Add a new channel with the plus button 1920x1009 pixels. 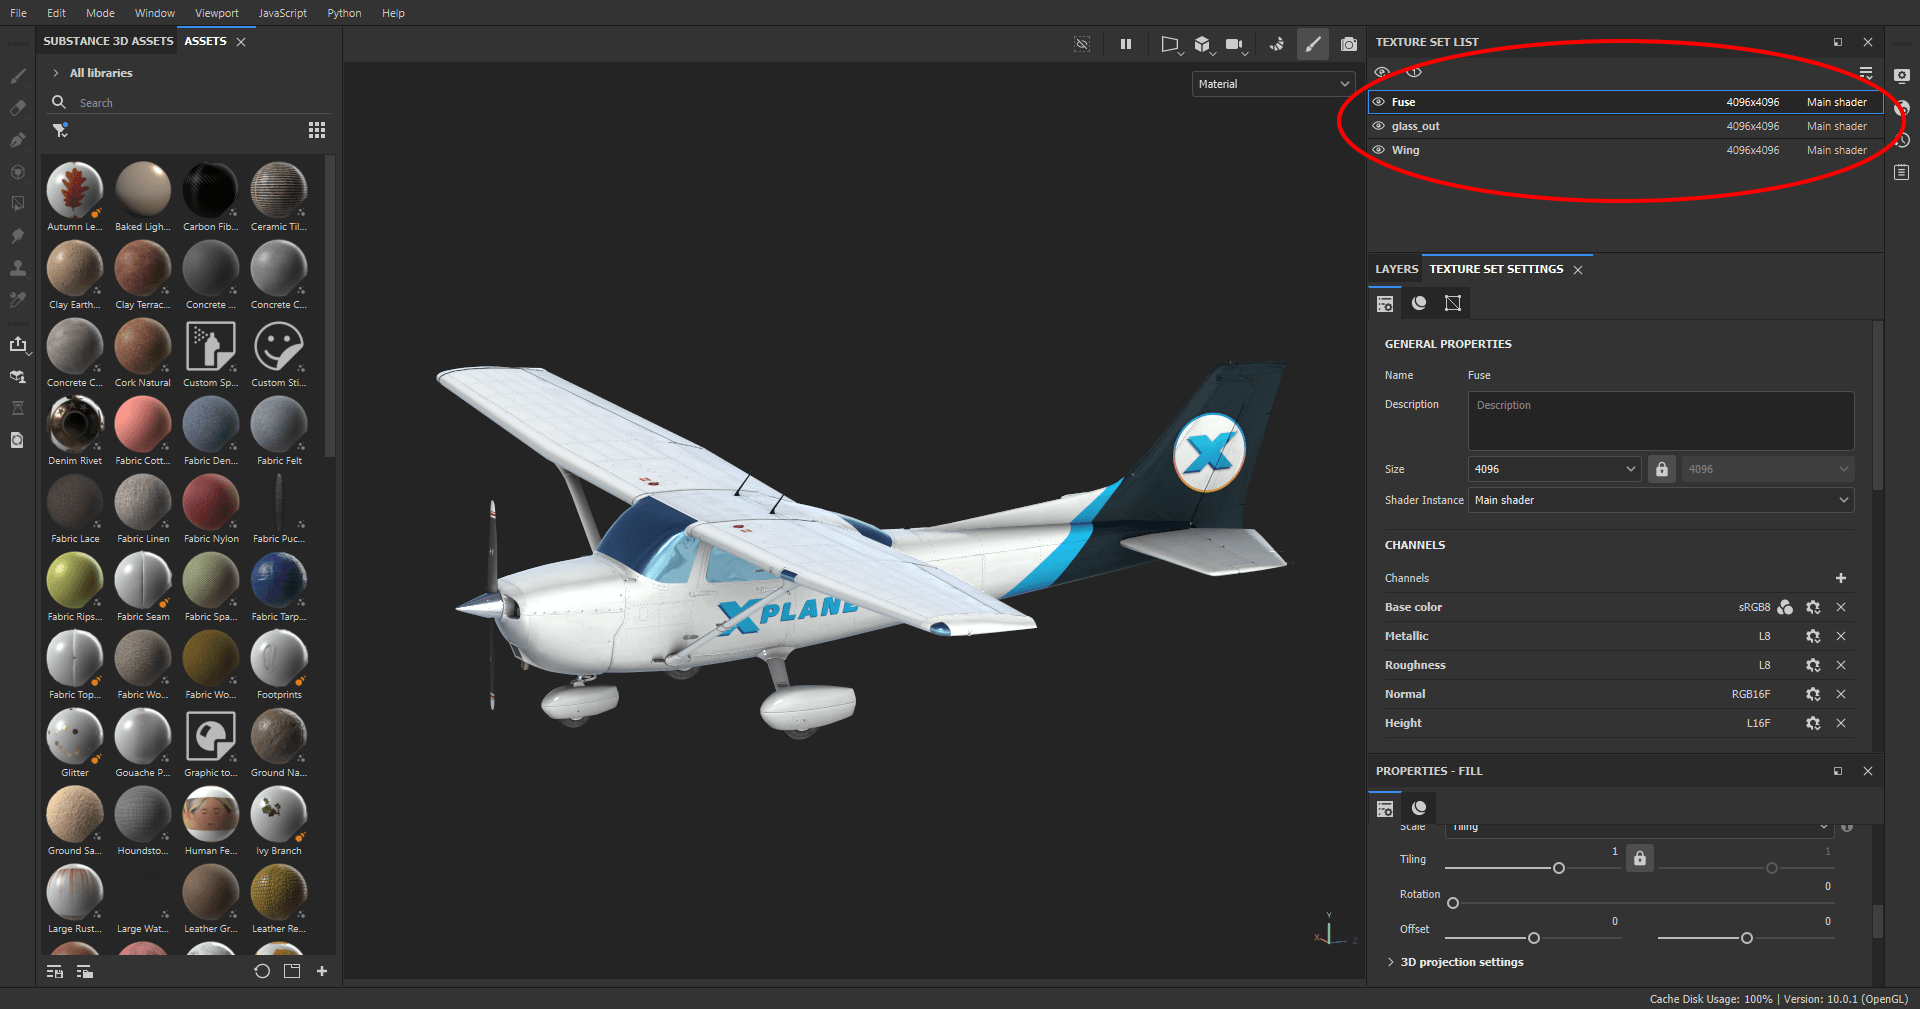click(x=1841, y=578)
